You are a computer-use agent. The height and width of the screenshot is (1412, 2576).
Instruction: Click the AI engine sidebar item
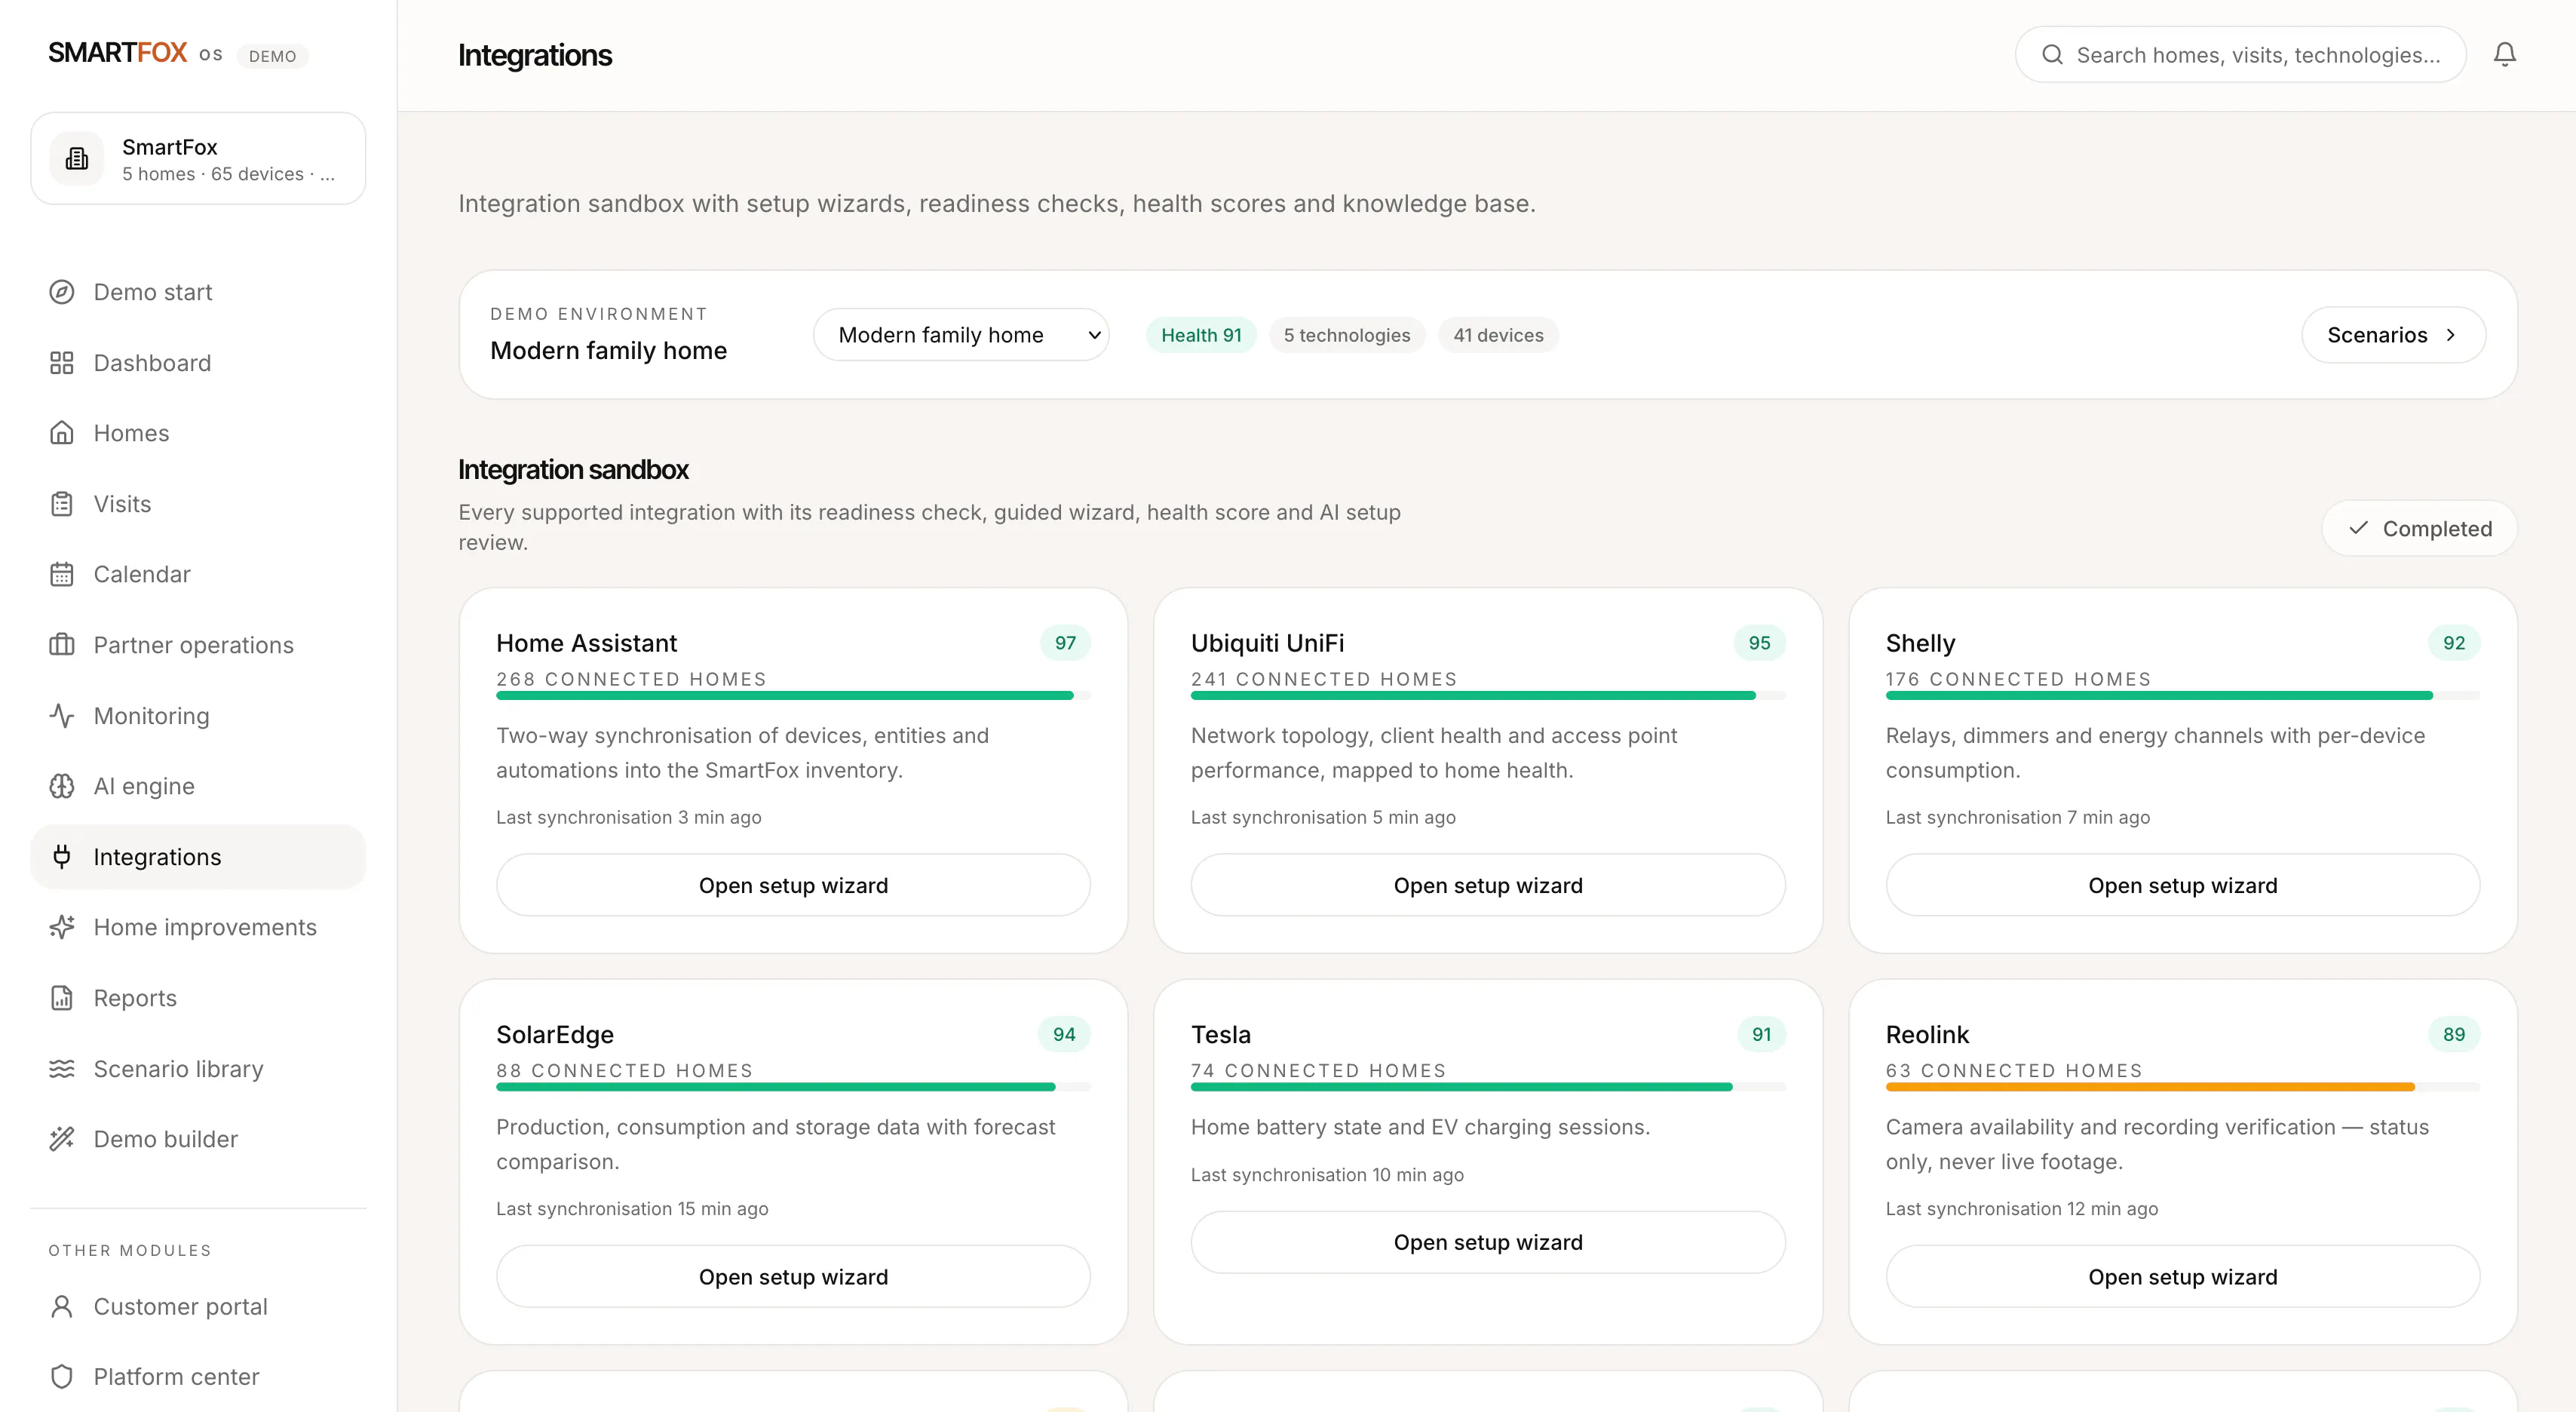pos(198,786)
